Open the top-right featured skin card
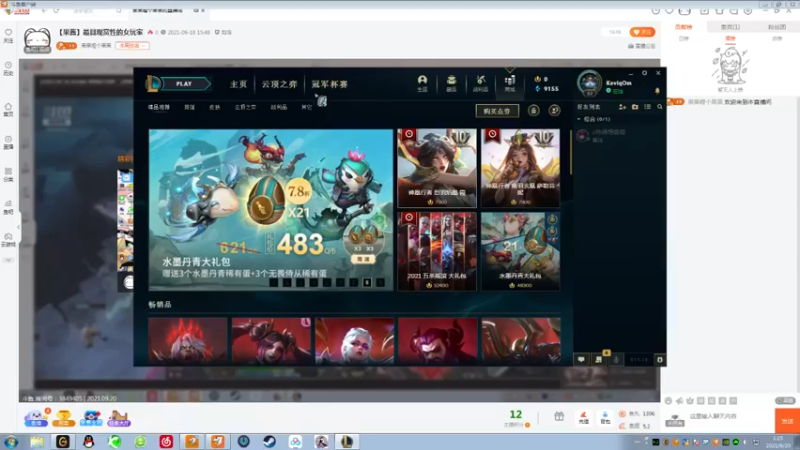 coord(520,168)
